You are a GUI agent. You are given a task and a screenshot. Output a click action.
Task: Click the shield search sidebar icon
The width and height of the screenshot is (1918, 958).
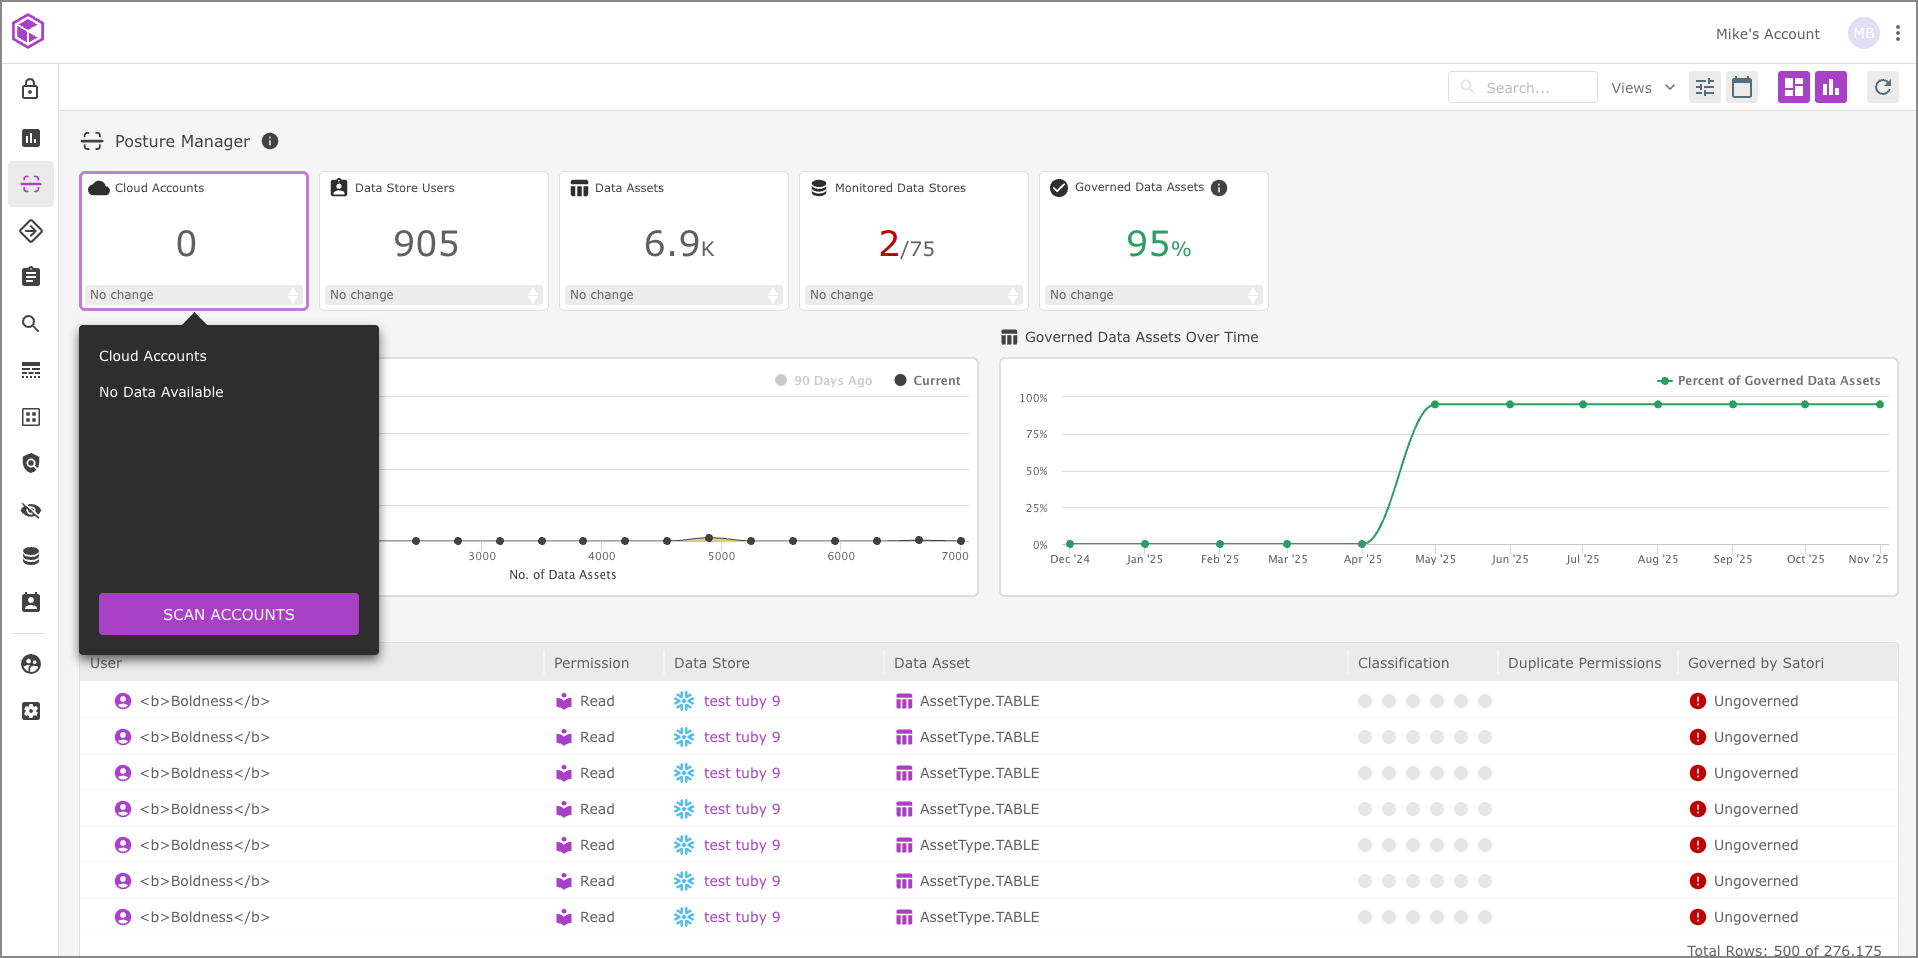pyautogui.click(x=31, y=463)
